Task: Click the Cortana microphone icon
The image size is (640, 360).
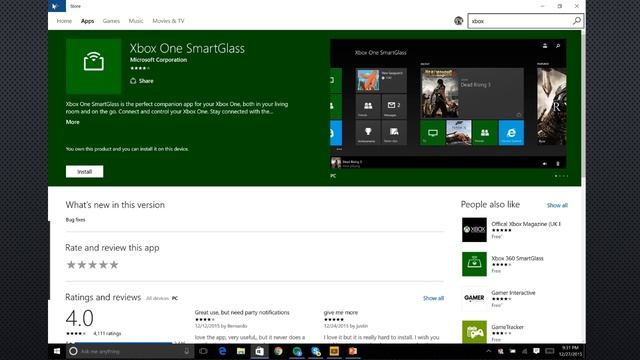Action: coord(187,351)
